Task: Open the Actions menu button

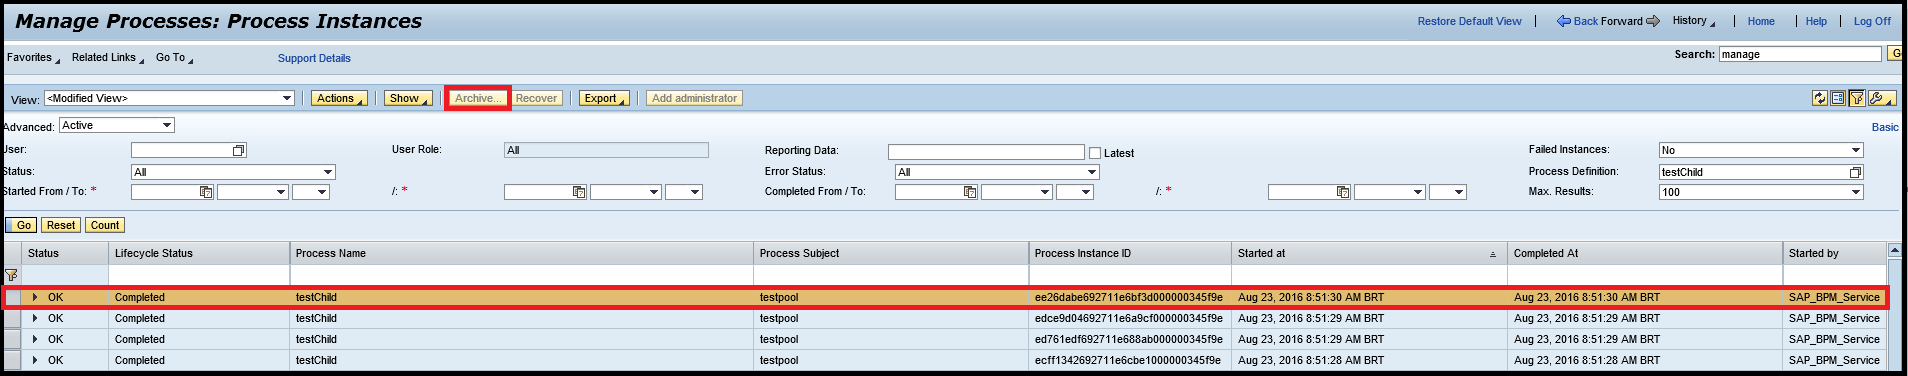Action: pos(339,98)
